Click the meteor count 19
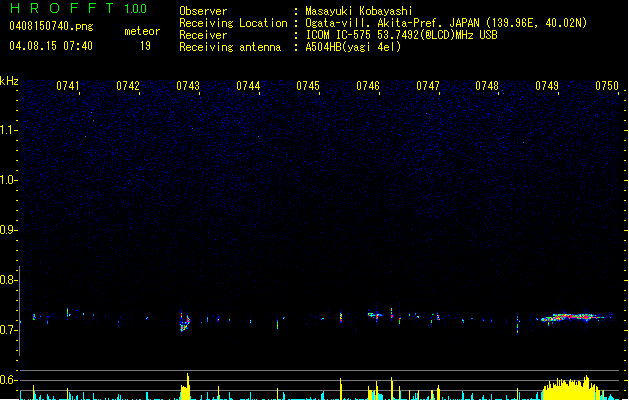629x400 pixels. (145, 46)
